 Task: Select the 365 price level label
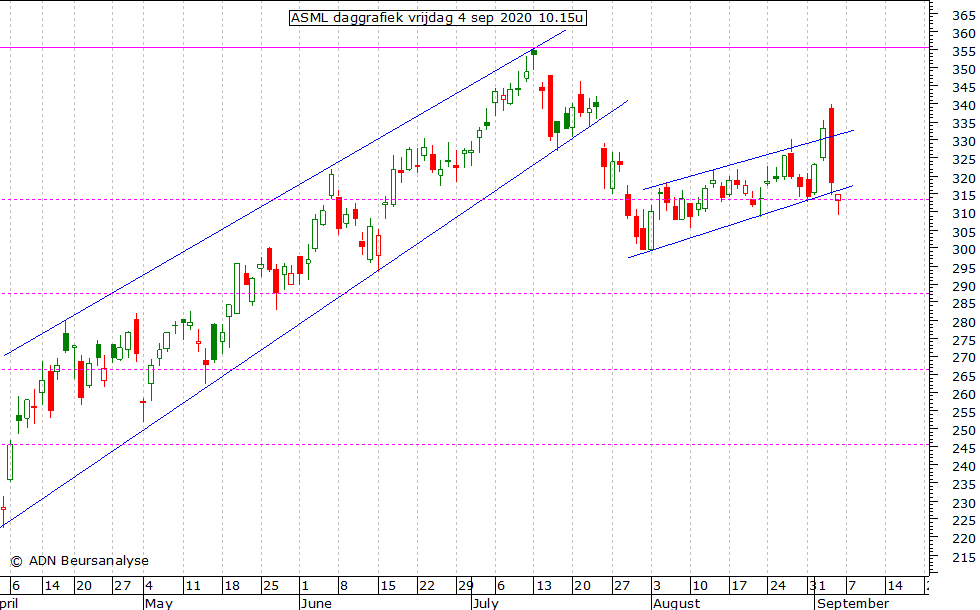963,15
